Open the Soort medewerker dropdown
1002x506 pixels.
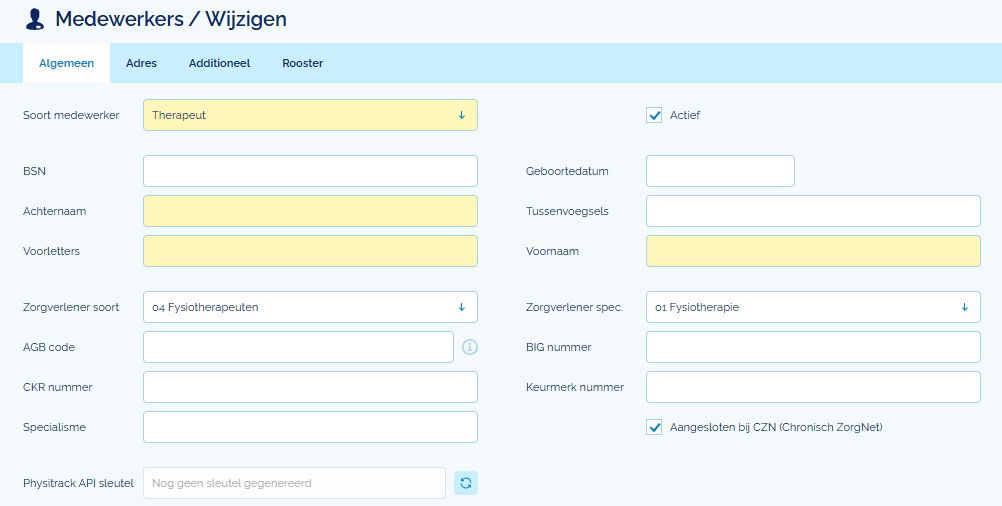point(310,115)
